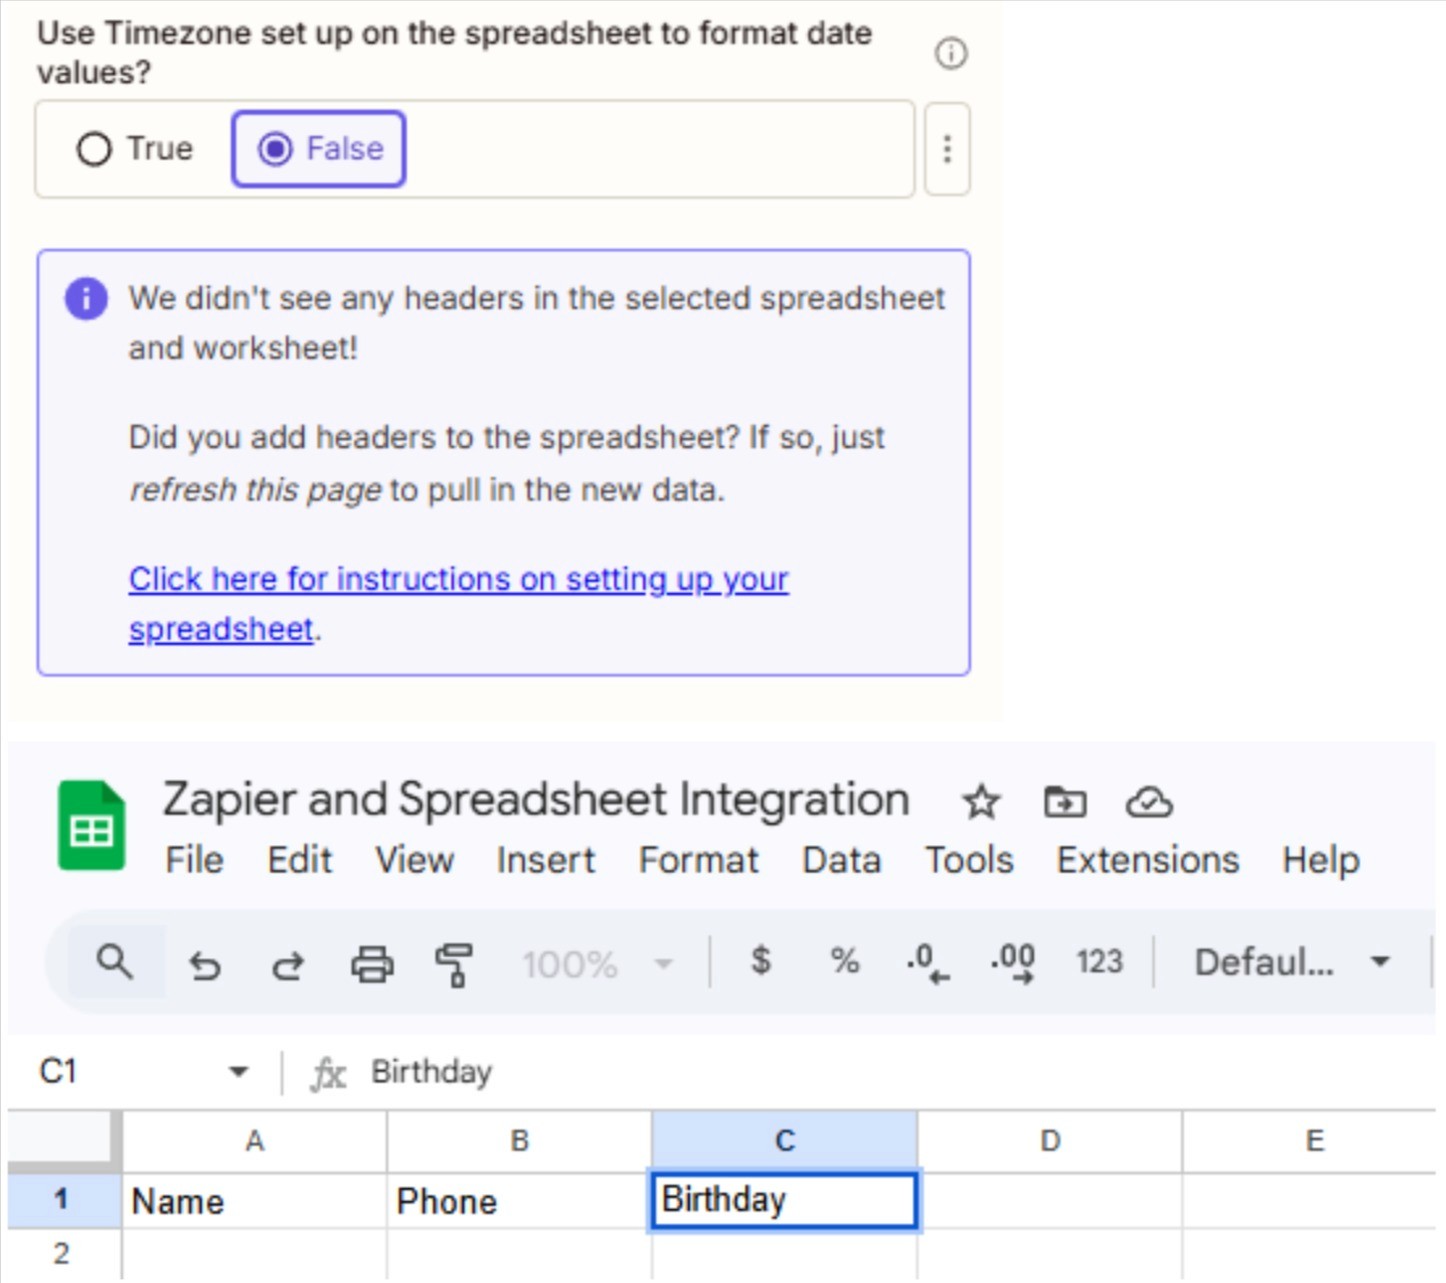Open the Data menu
Screen dimensions: 1446x1283
point(842,860)
